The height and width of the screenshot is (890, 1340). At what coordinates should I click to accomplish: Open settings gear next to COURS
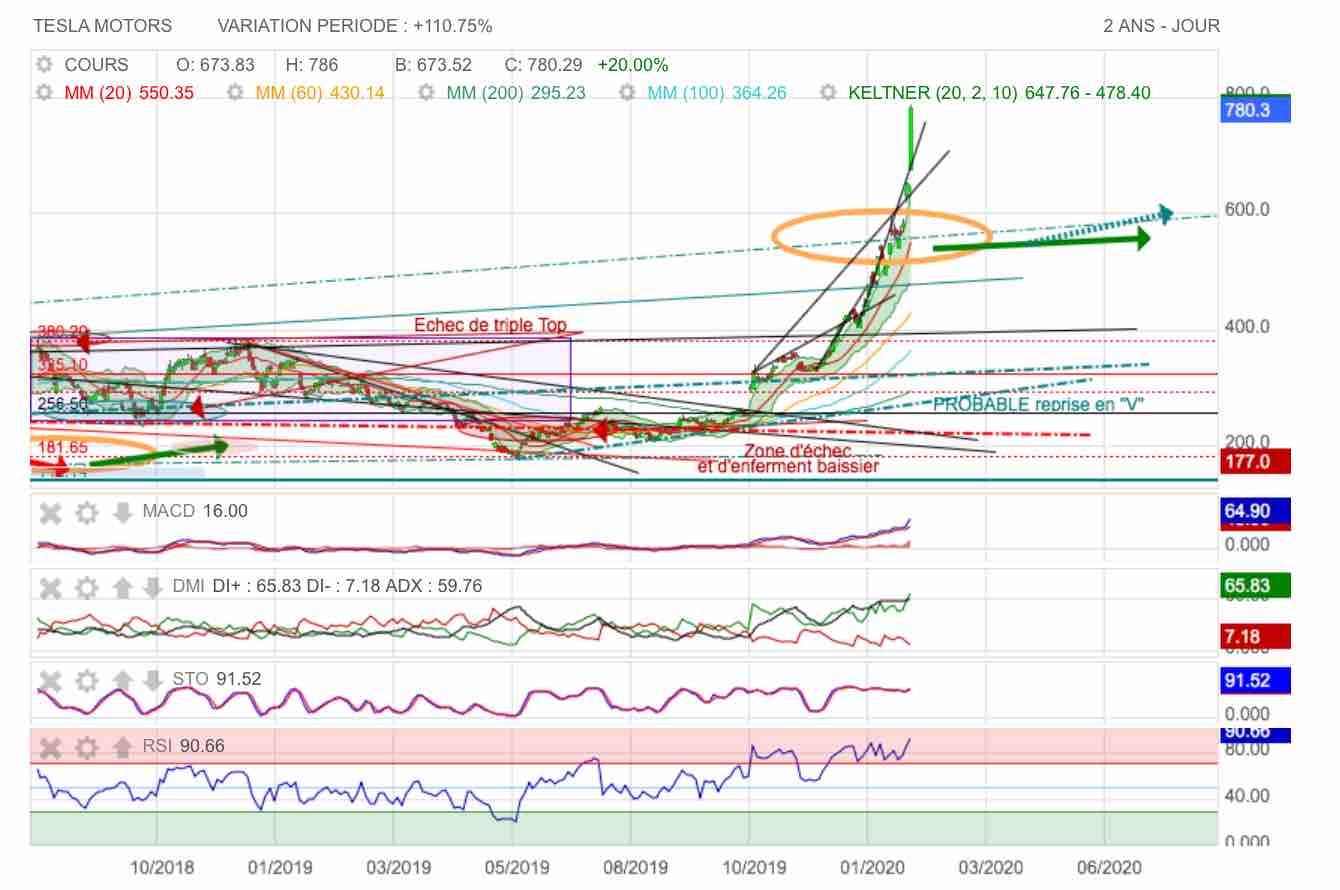(43, 65)
